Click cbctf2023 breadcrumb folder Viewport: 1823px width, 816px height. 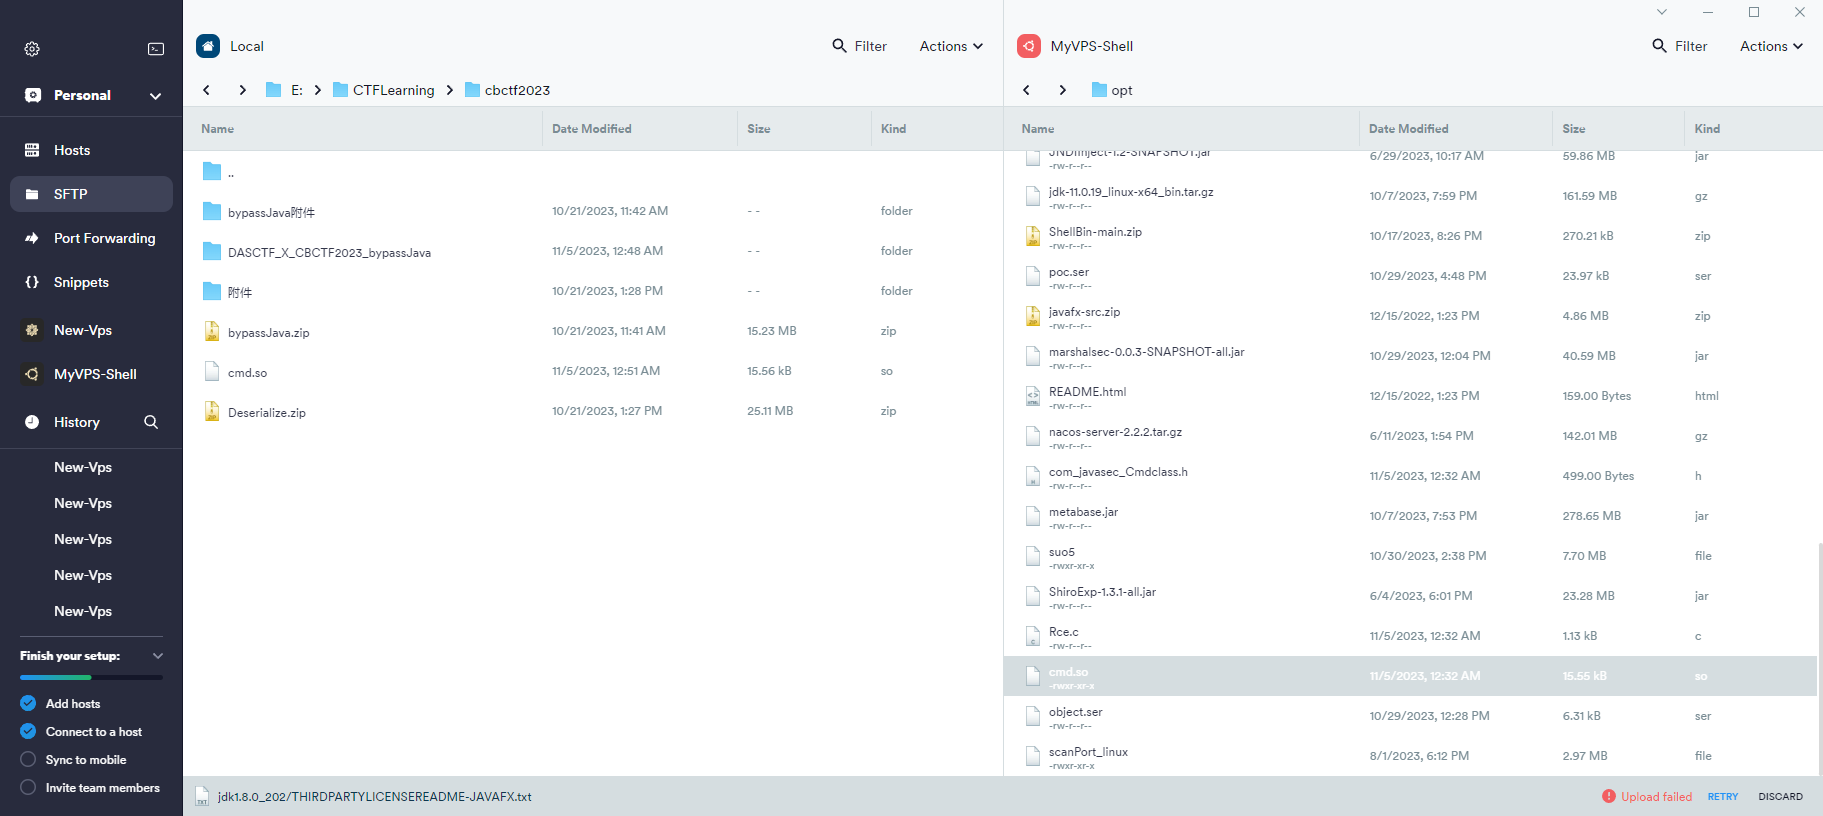(508, 90)
